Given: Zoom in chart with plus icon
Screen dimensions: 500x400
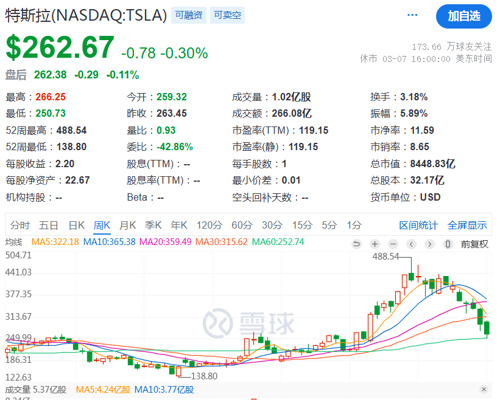Looking at the screenshot, I should (x=375, y=244).
